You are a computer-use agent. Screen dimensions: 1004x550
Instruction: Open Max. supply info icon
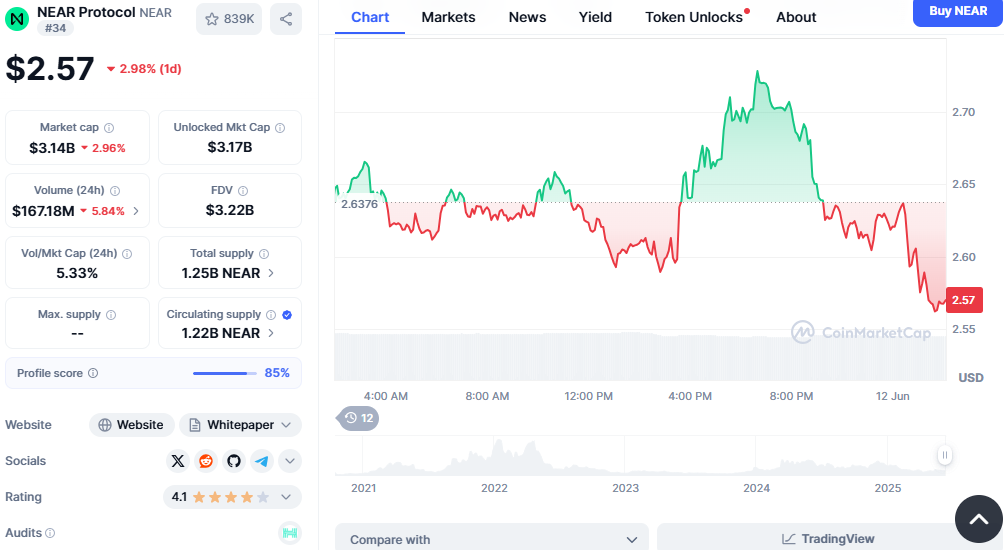click(111, 315)
